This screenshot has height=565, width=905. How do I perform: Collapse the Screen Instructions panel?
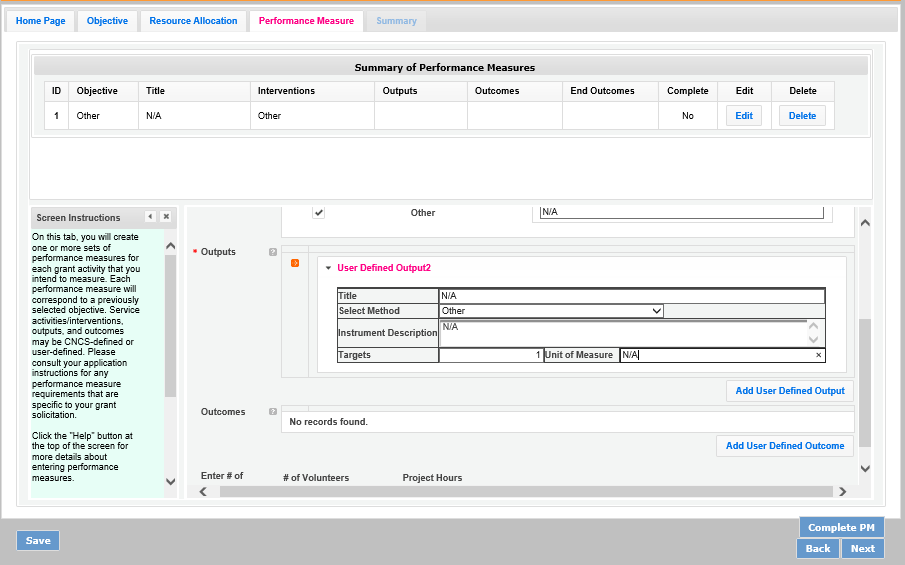pyautogui.click(x=150, y=217)
